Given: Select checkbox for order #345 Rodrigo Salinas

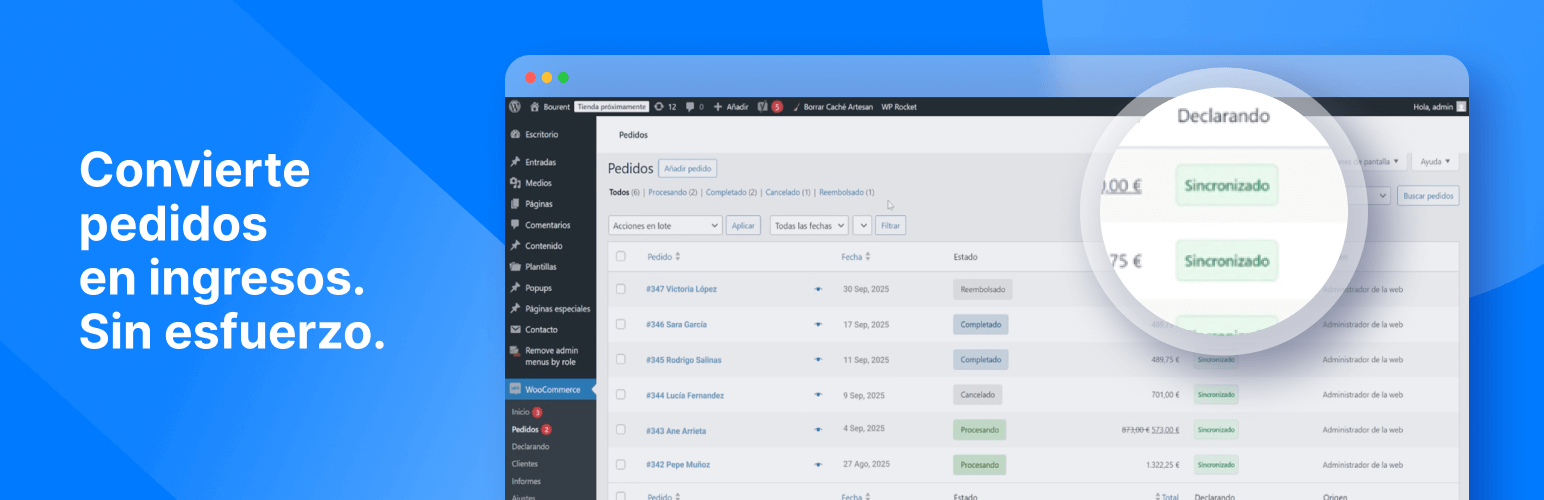Looking at the screenshot, I should tap(621, 360).
